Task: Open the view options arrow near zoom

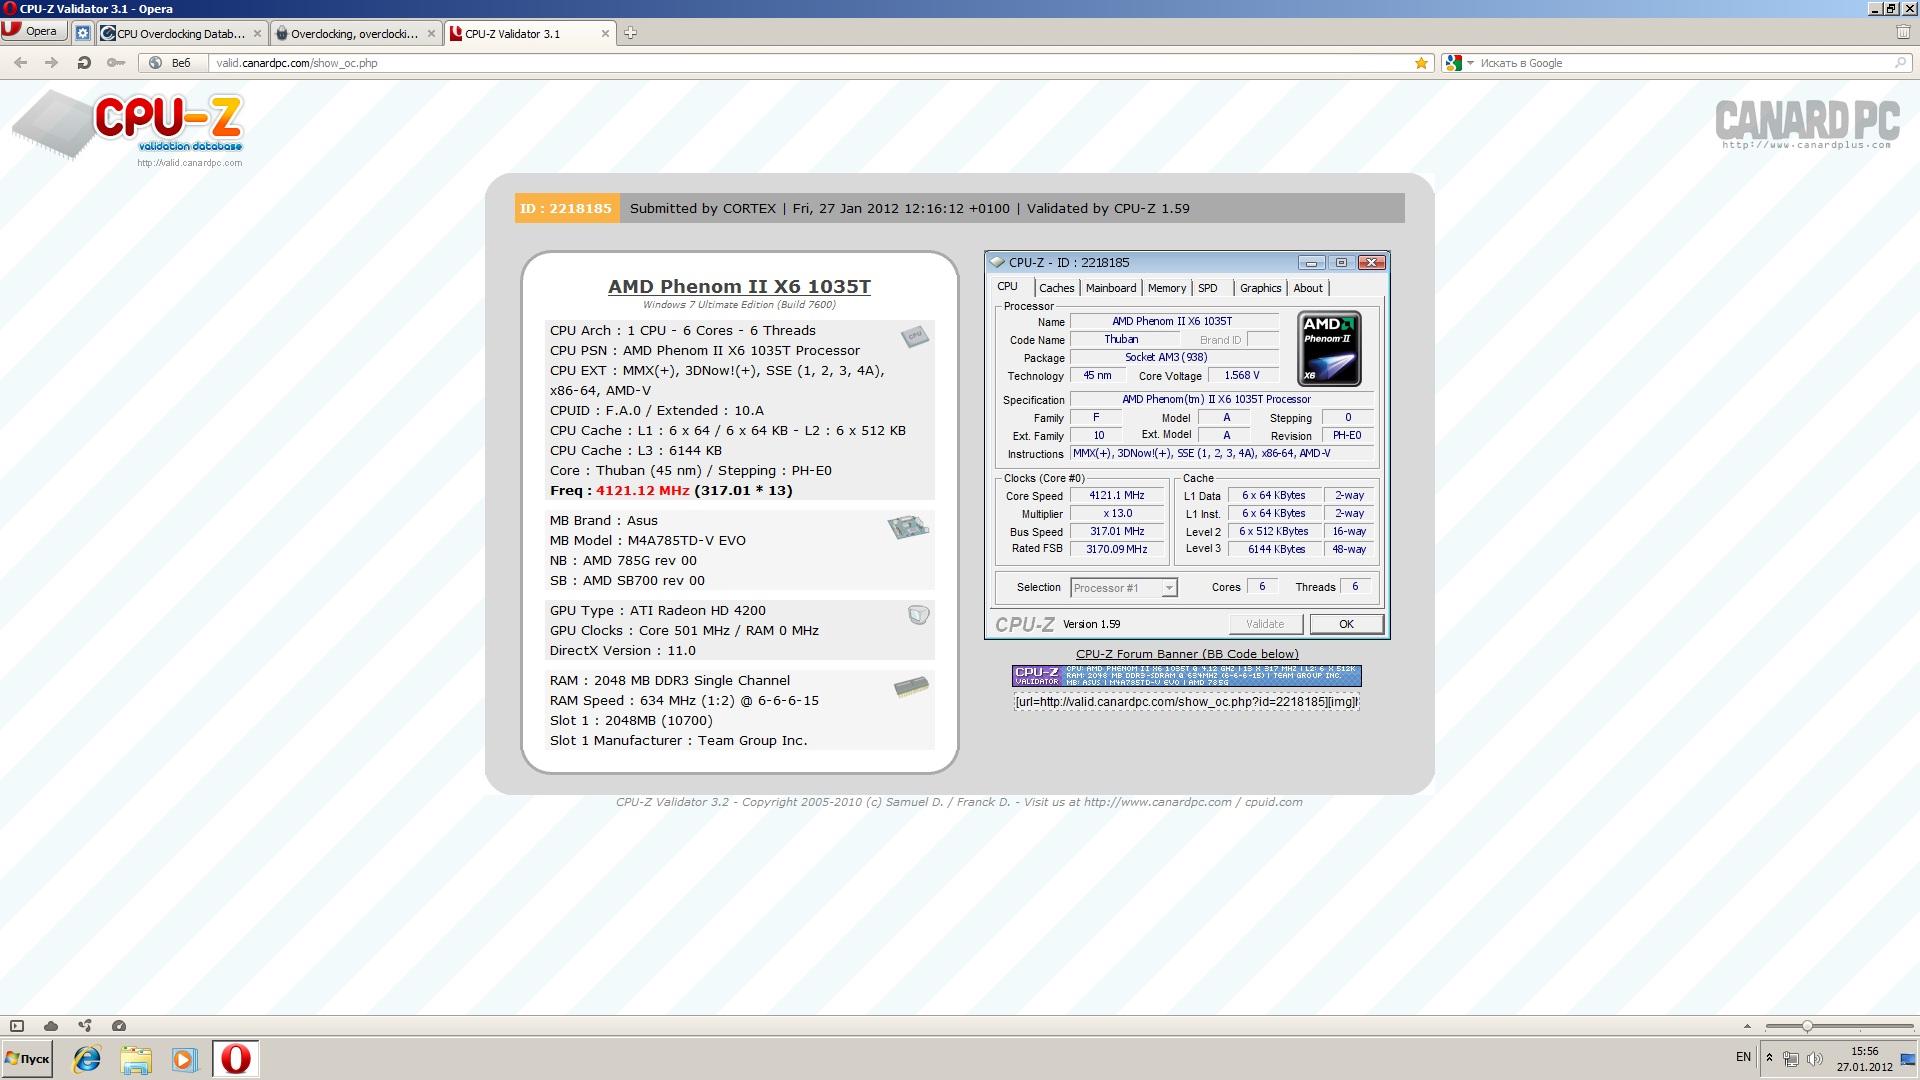Action: click(1747, 1026)
